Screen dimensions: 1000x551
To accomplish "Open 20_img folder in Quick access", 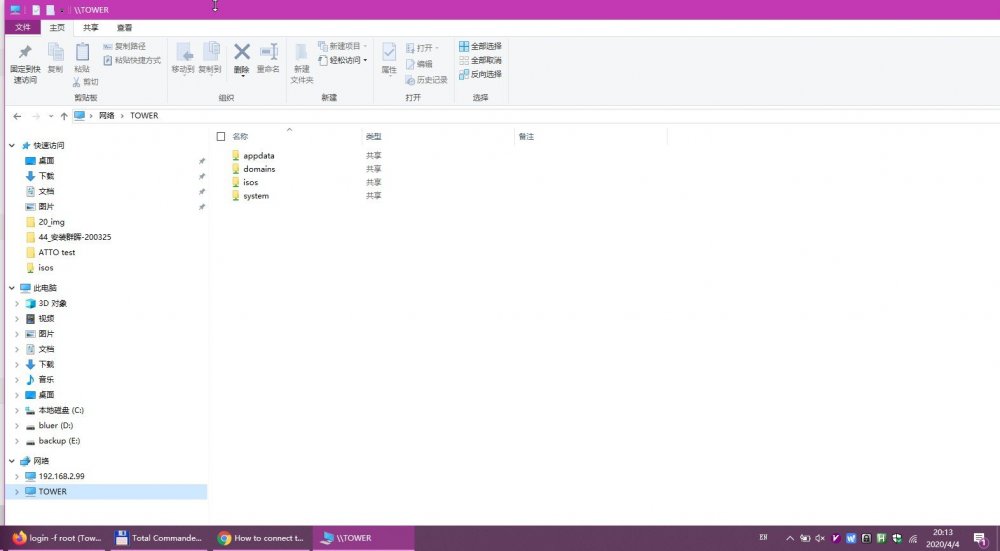I will 51,222.
